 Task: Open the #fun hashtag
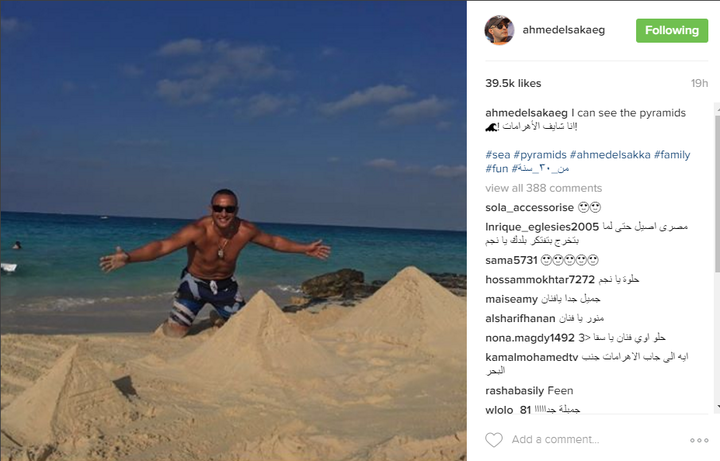pyautogui.click(x=497, y=169)
